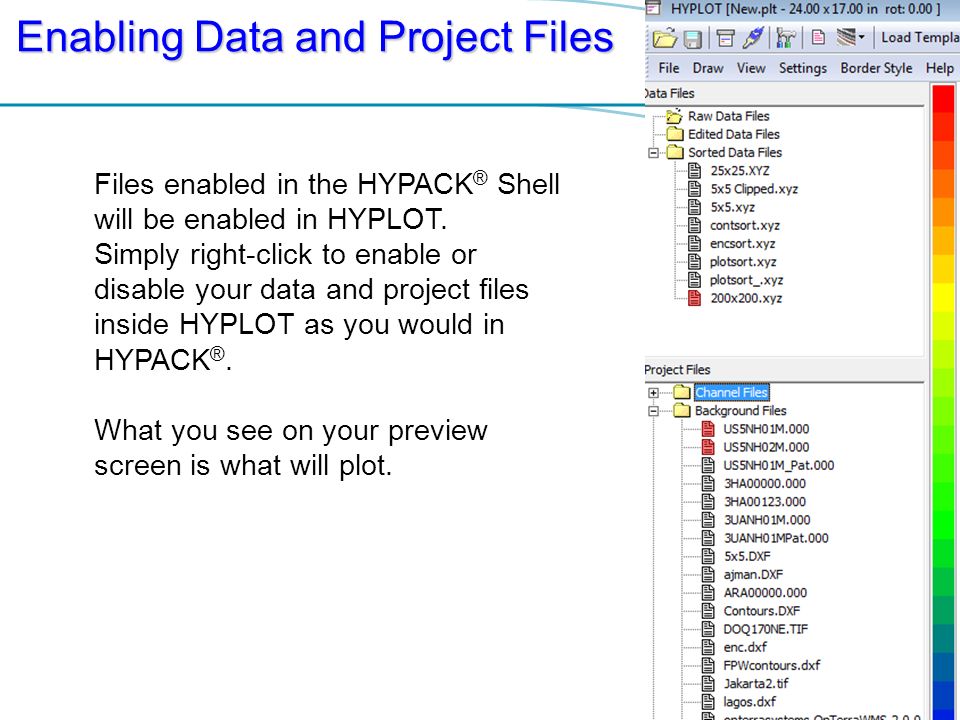Select the Edited Data Files folder
The width and height of the screenshot is (960, 720).
[733, 134]
